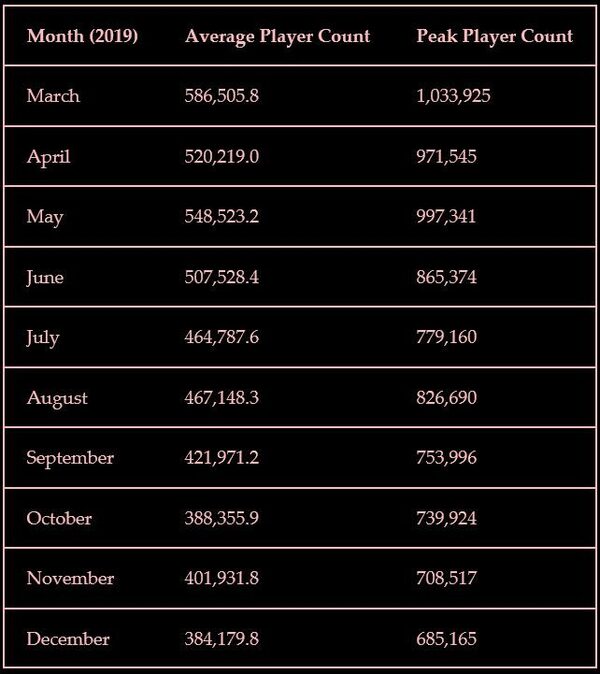Select the August month cell

pos(57,398)
